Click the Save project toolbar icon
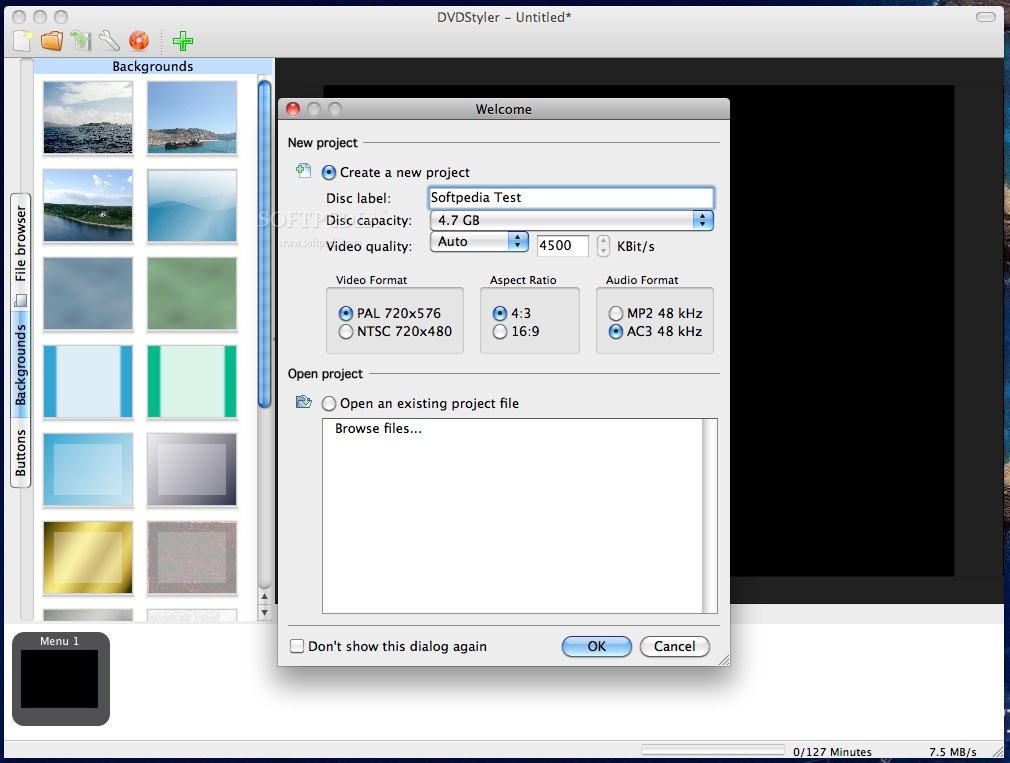The height and width of the screenshot is (763, 1010). pyautogui.click(x=81, y=41)
